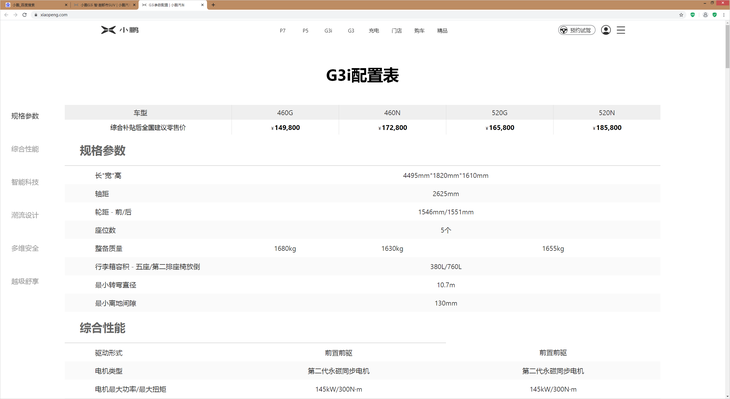730x399 pixels.
Task: Click the 1655kg curb weight value
Action: (x=553, y=249)
